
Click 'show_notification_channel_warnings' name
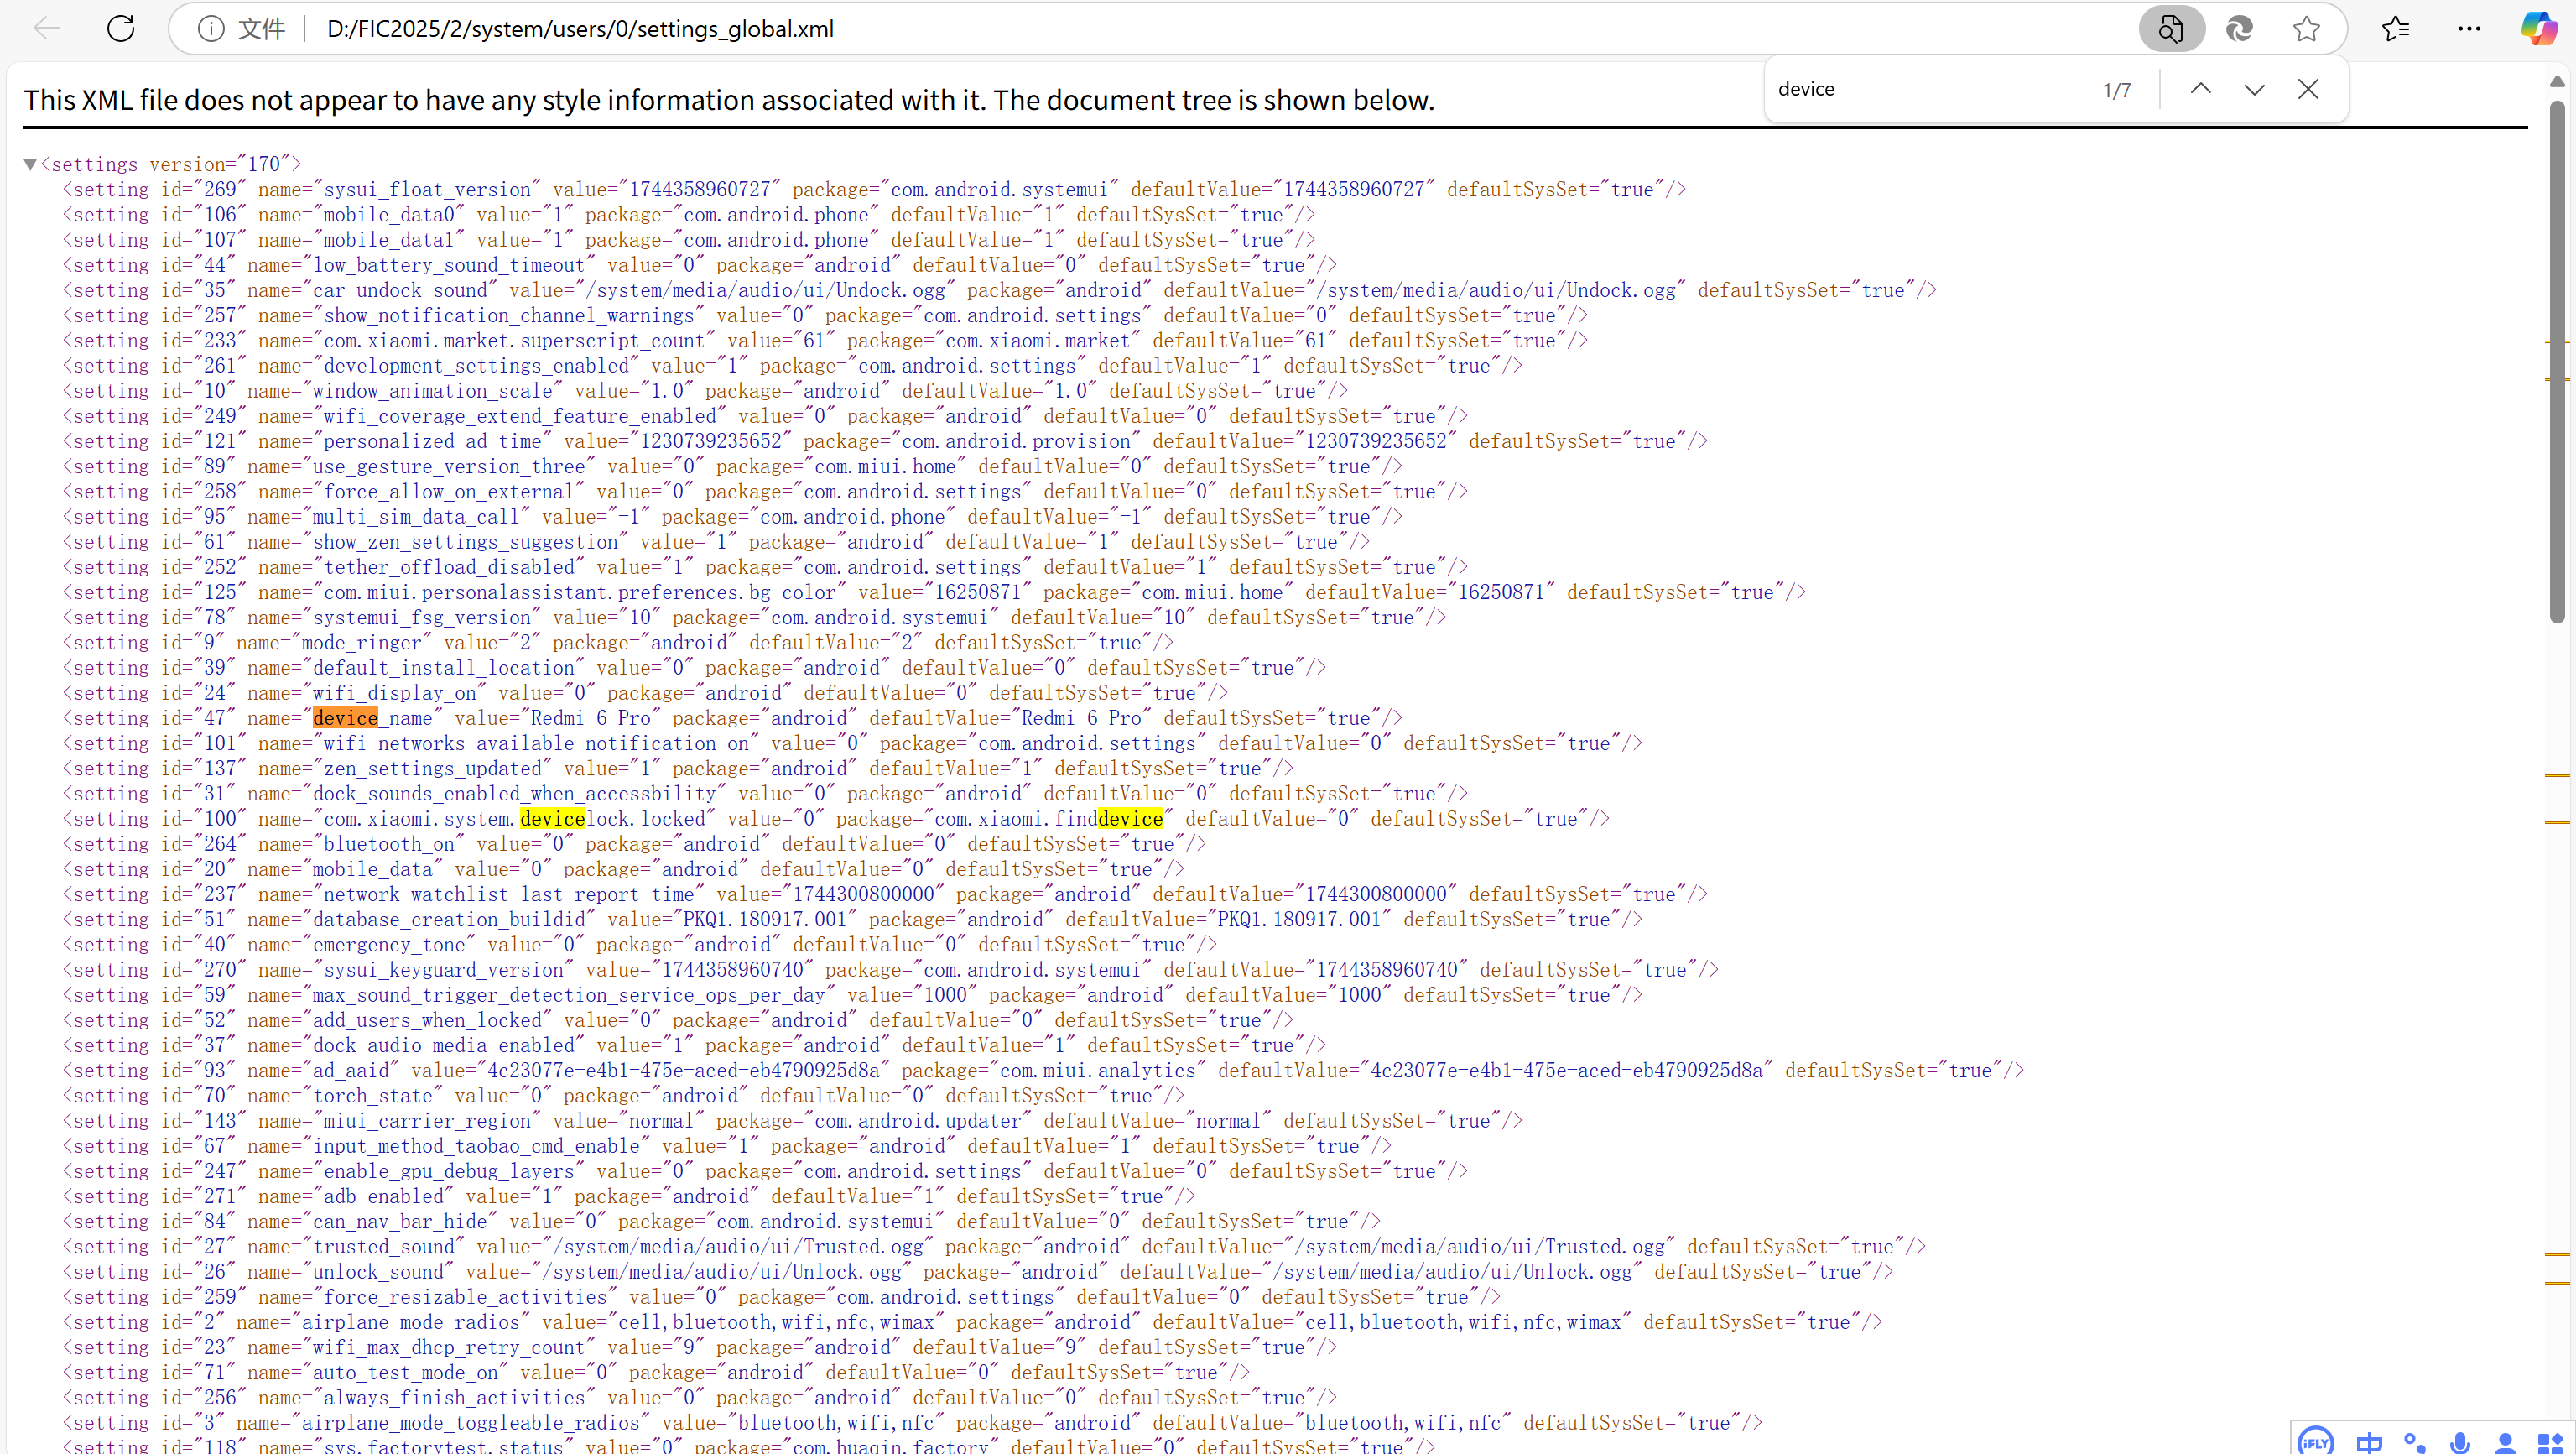509,316
